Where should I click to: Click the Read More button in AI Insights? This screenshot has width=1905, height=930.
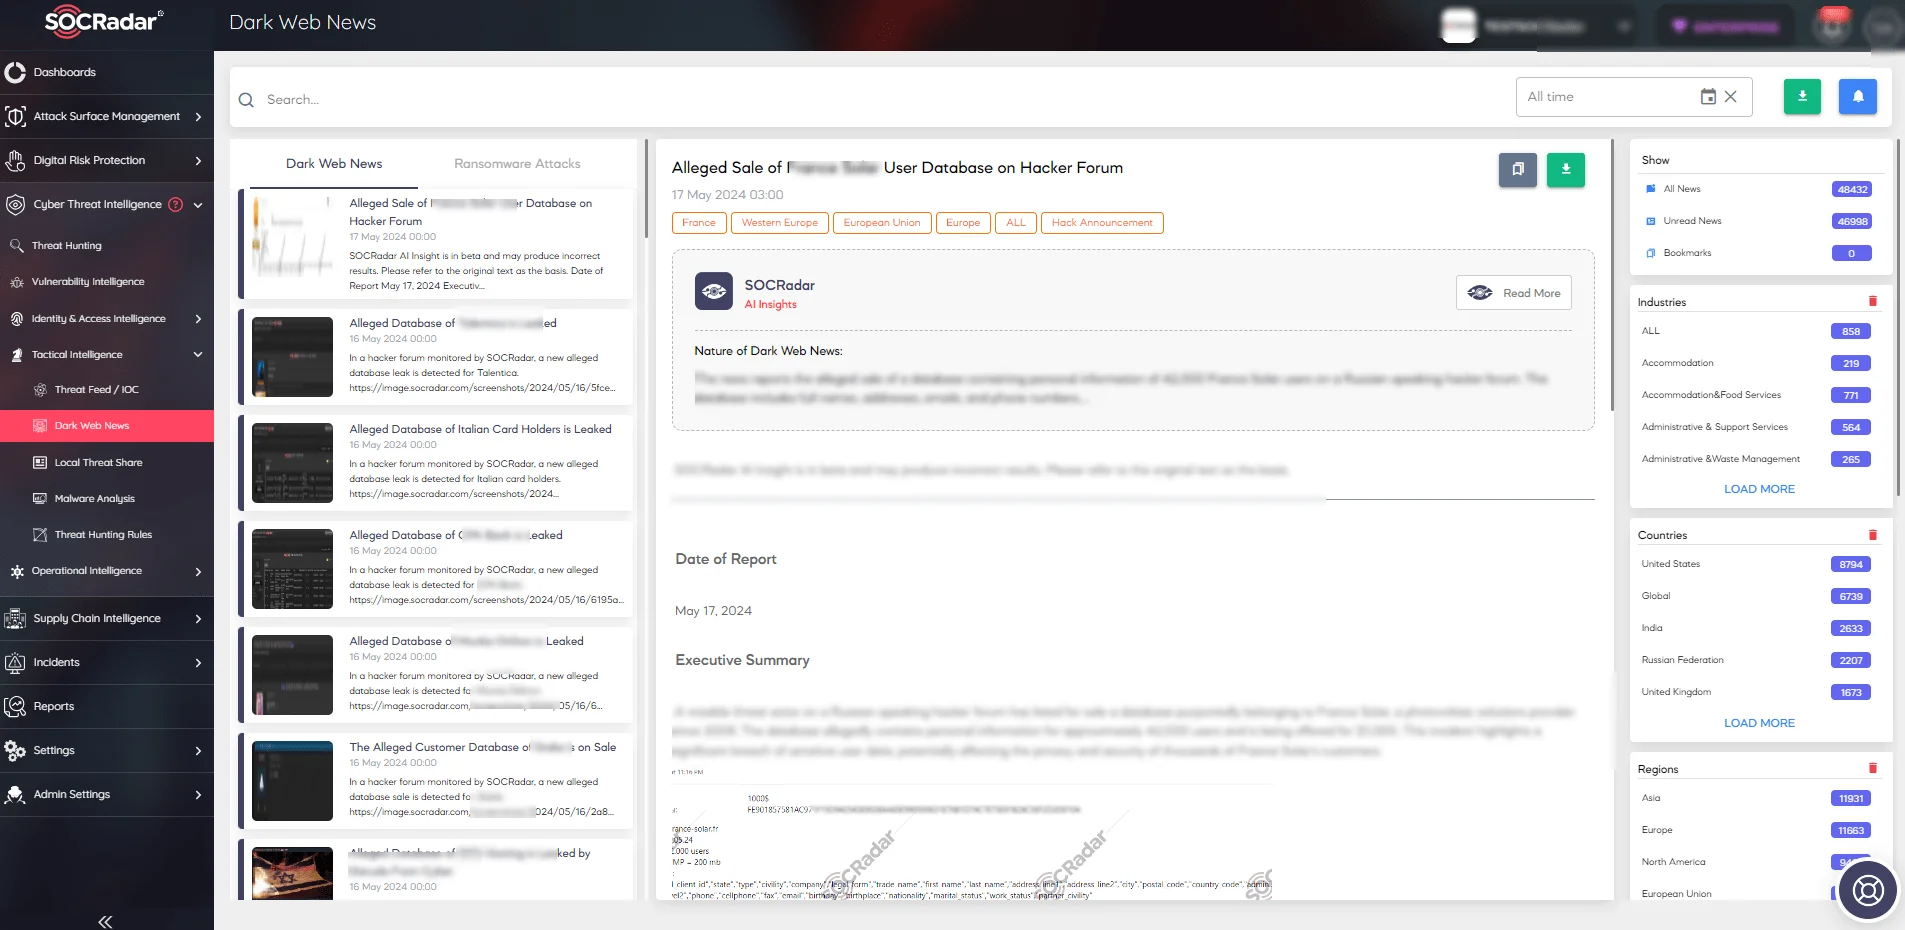click(x=1514, y=293)
